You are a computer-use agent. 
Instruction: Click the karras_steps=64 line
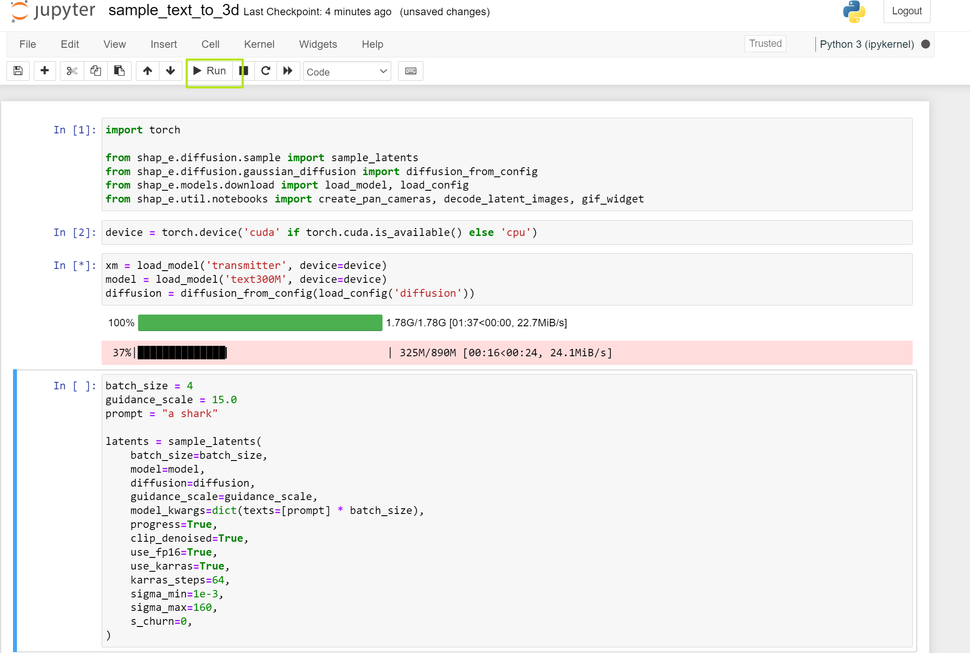(179, 580)
